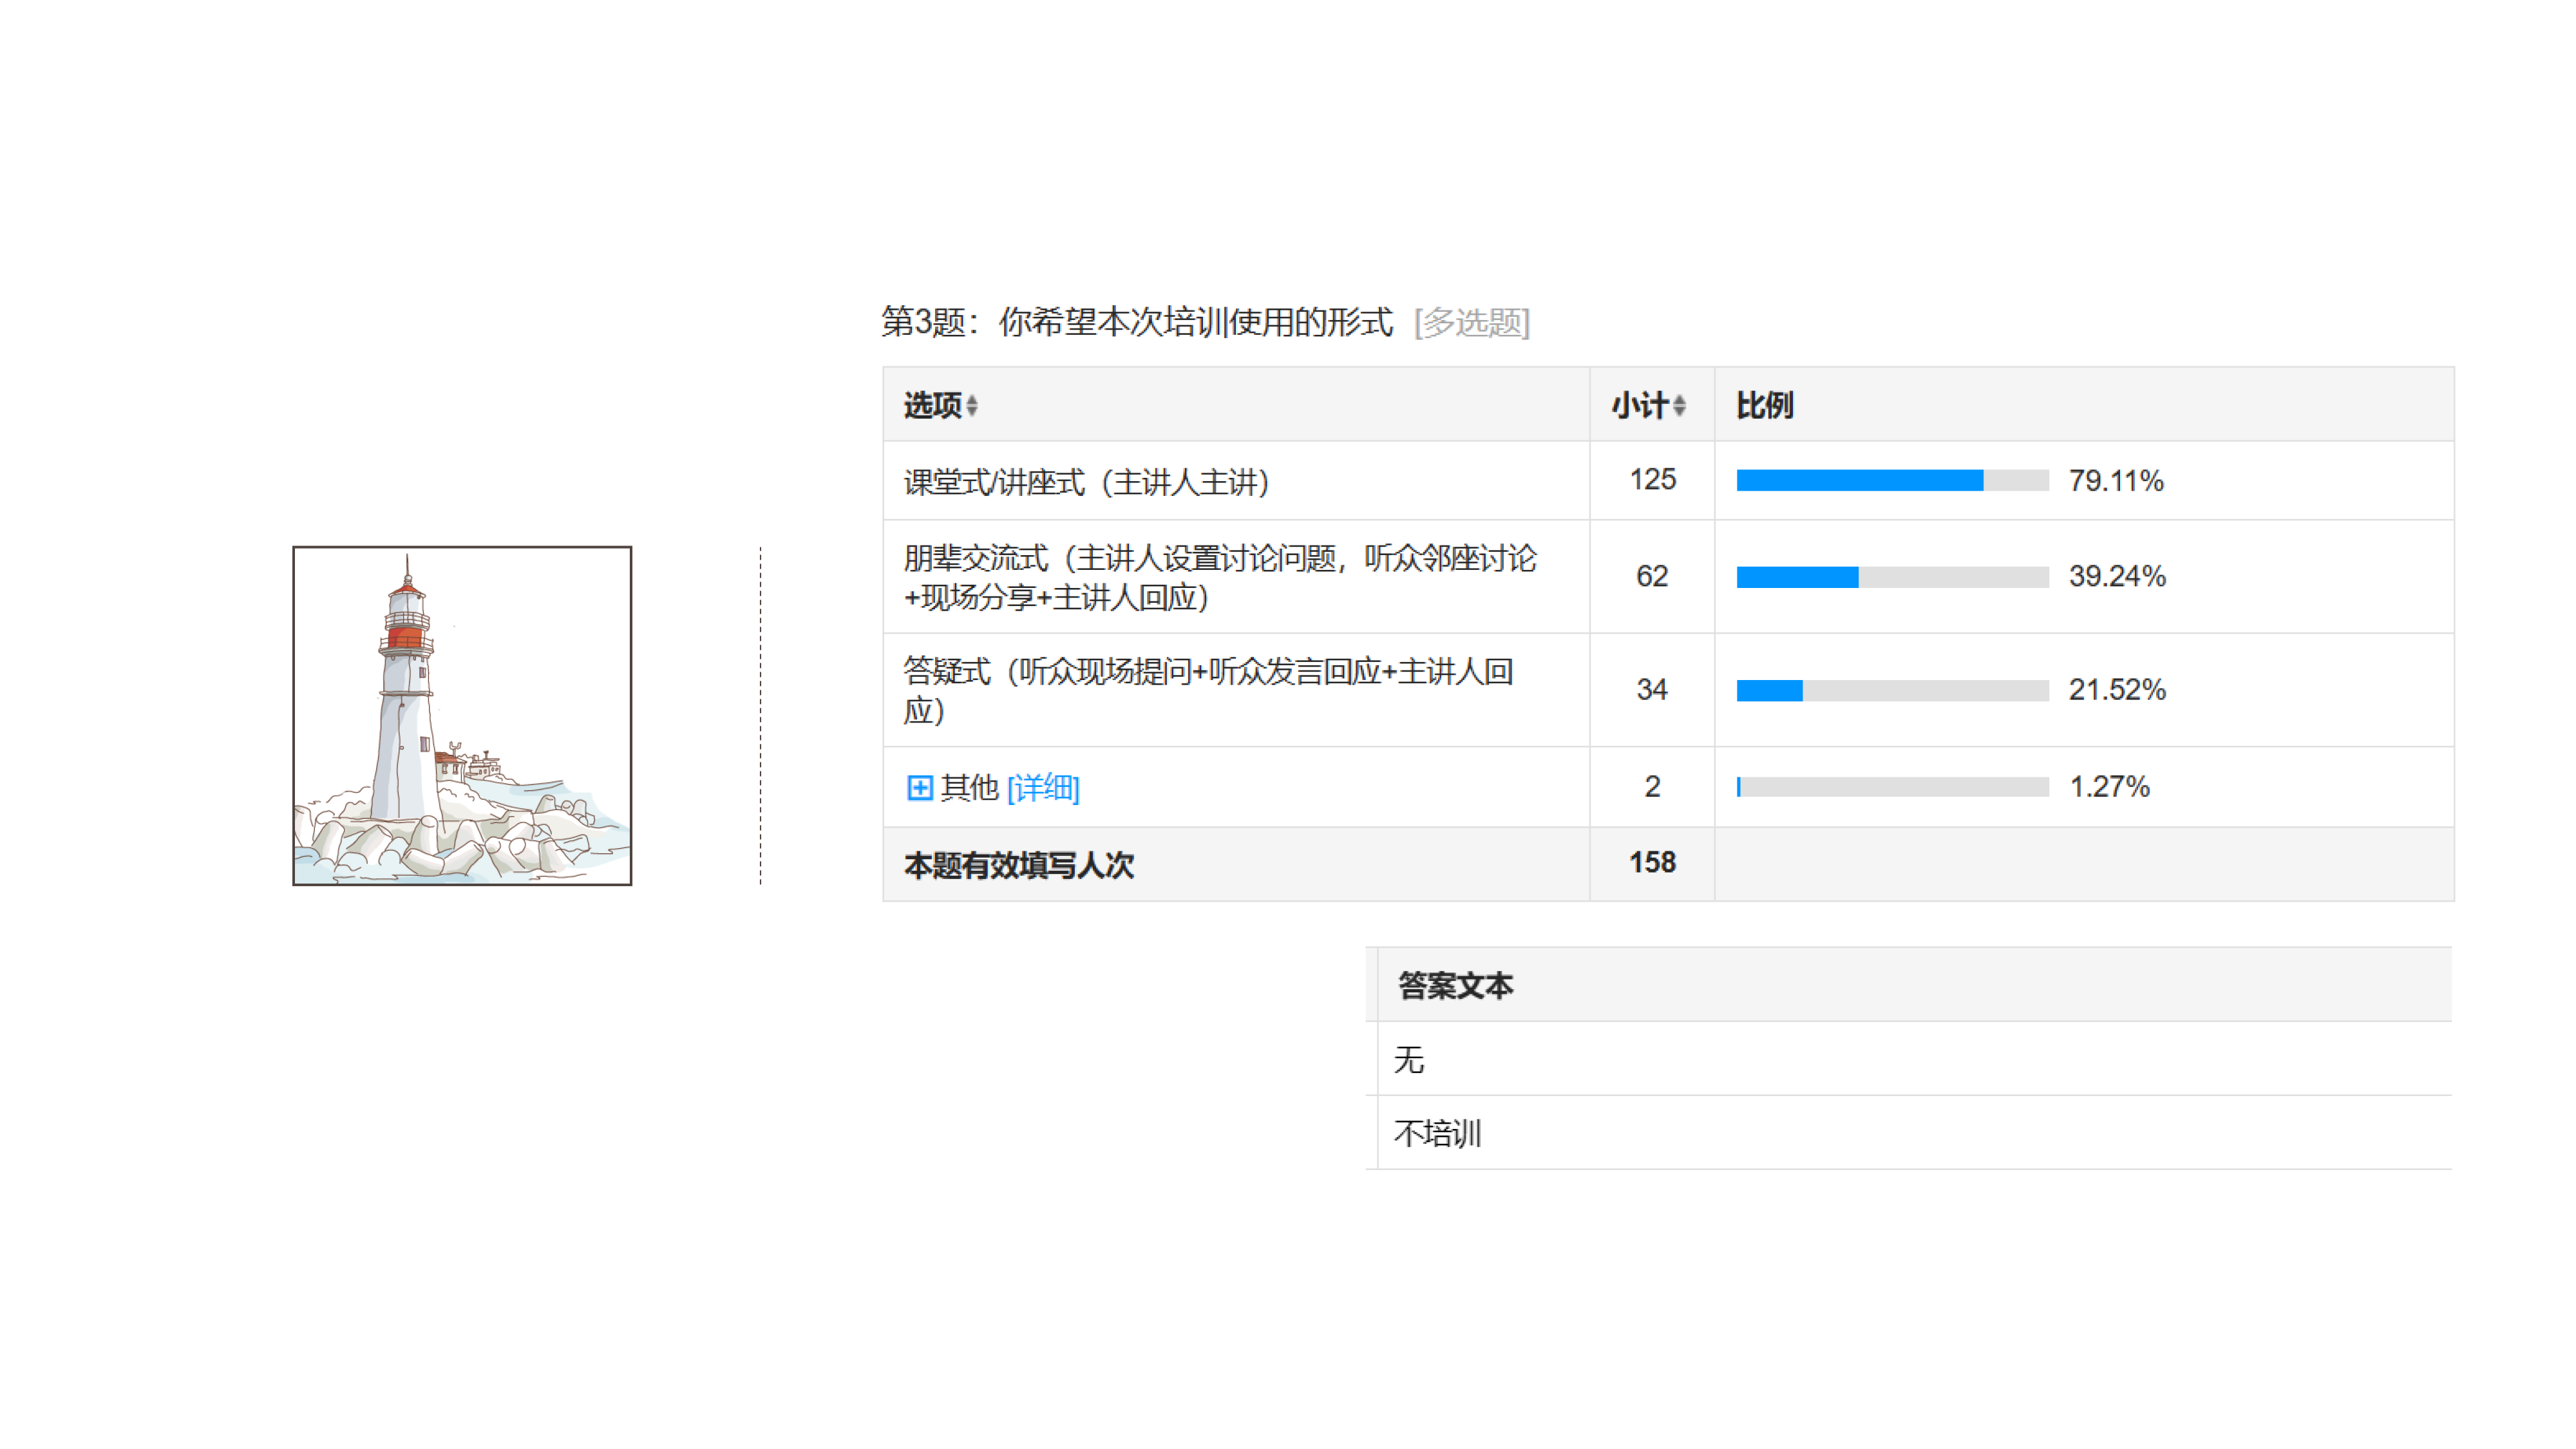2576x1449 pixels.
Task: Click the sort arrows beside 小计 header
Action: click(x=1679, y=405)
